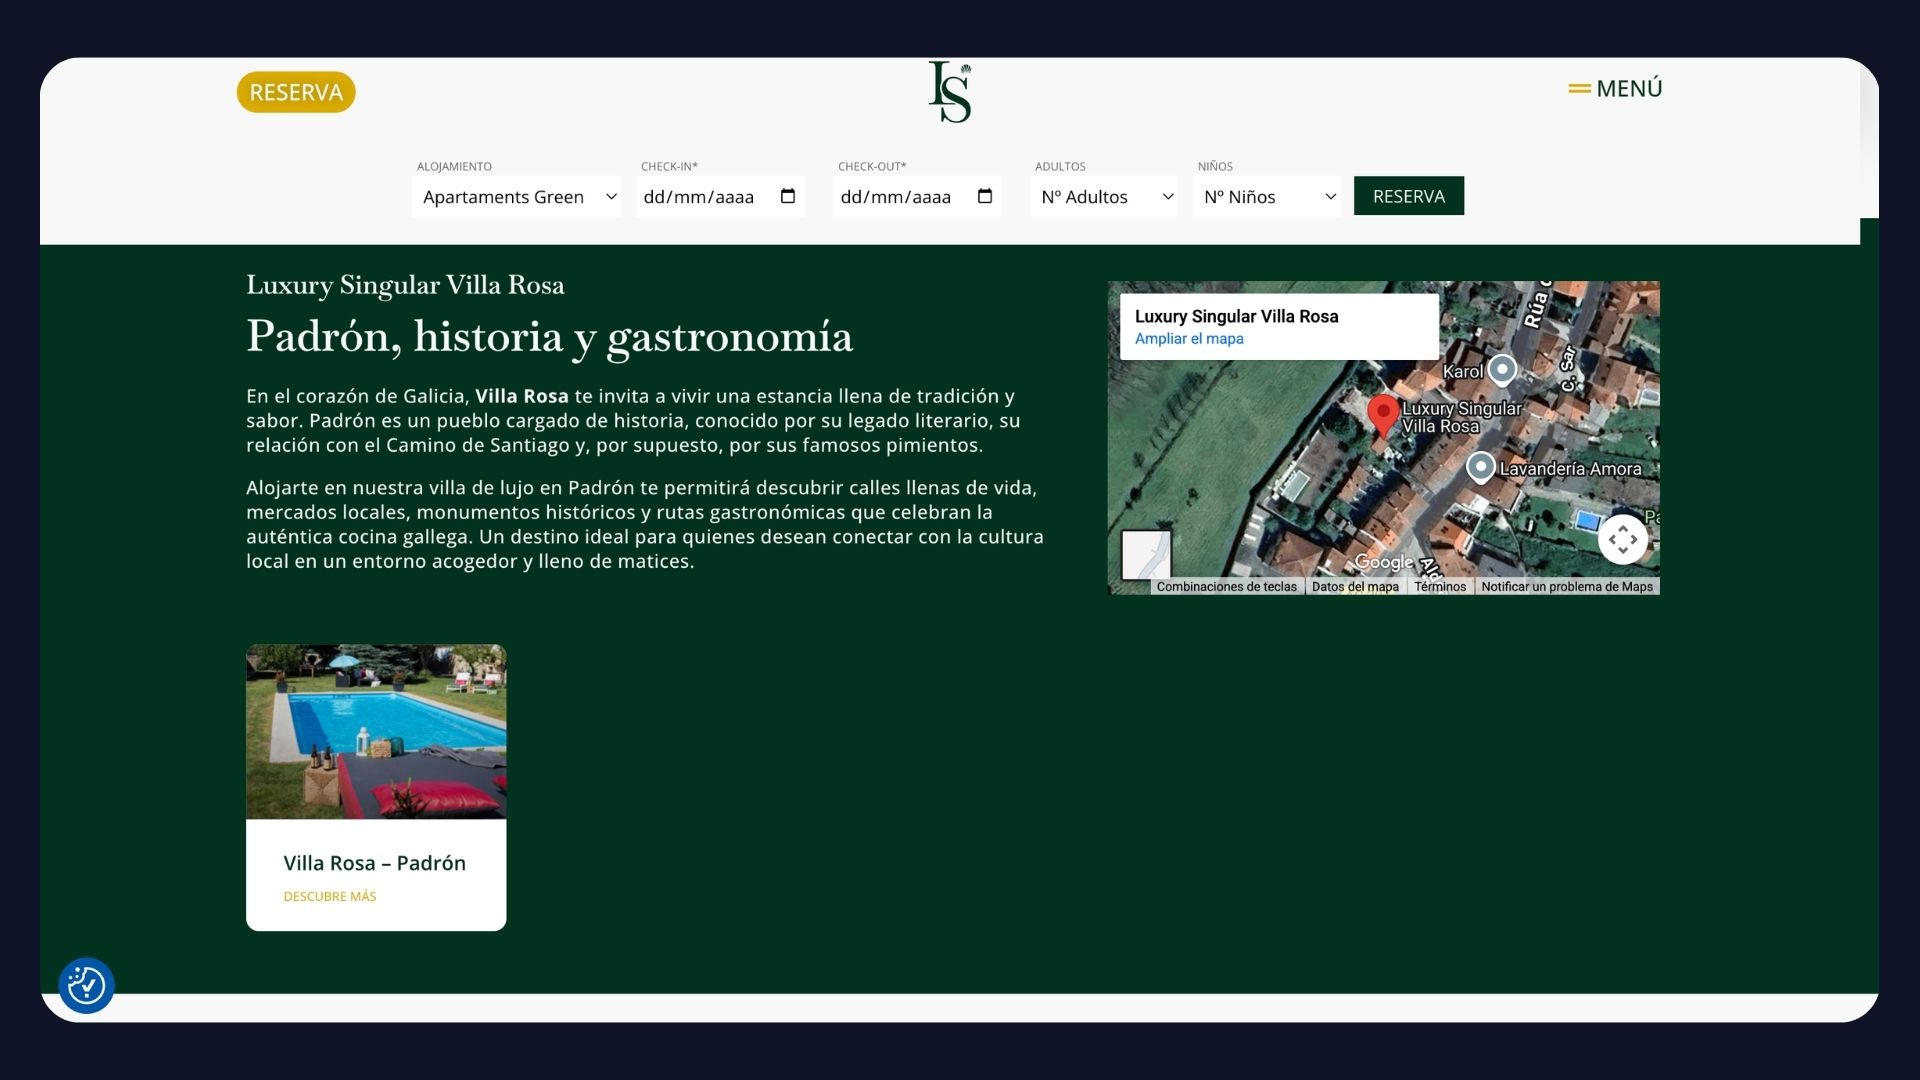Open the Nº Niños dropdown
Image resolution: width=1920 pixels, height=1080 pixels.
click(1267, 197)
